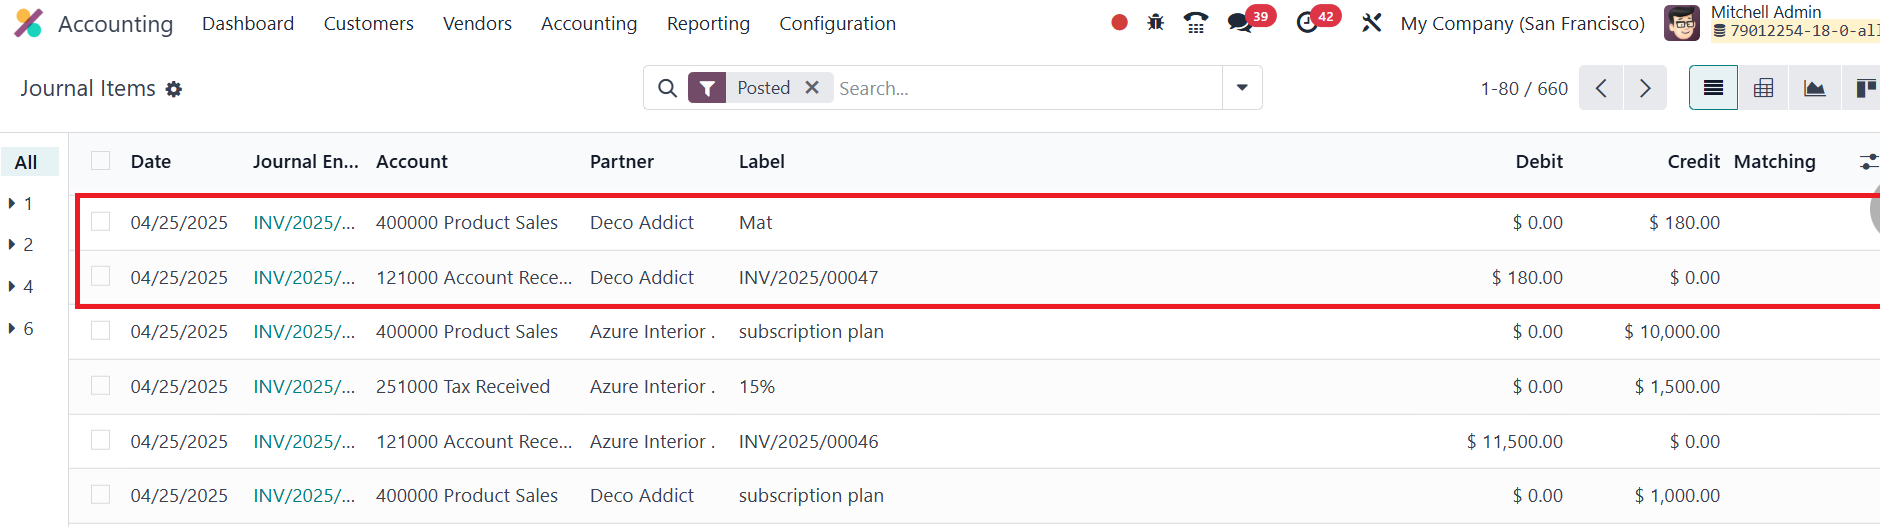Switch to pivot view icon

click(1764, 88)
